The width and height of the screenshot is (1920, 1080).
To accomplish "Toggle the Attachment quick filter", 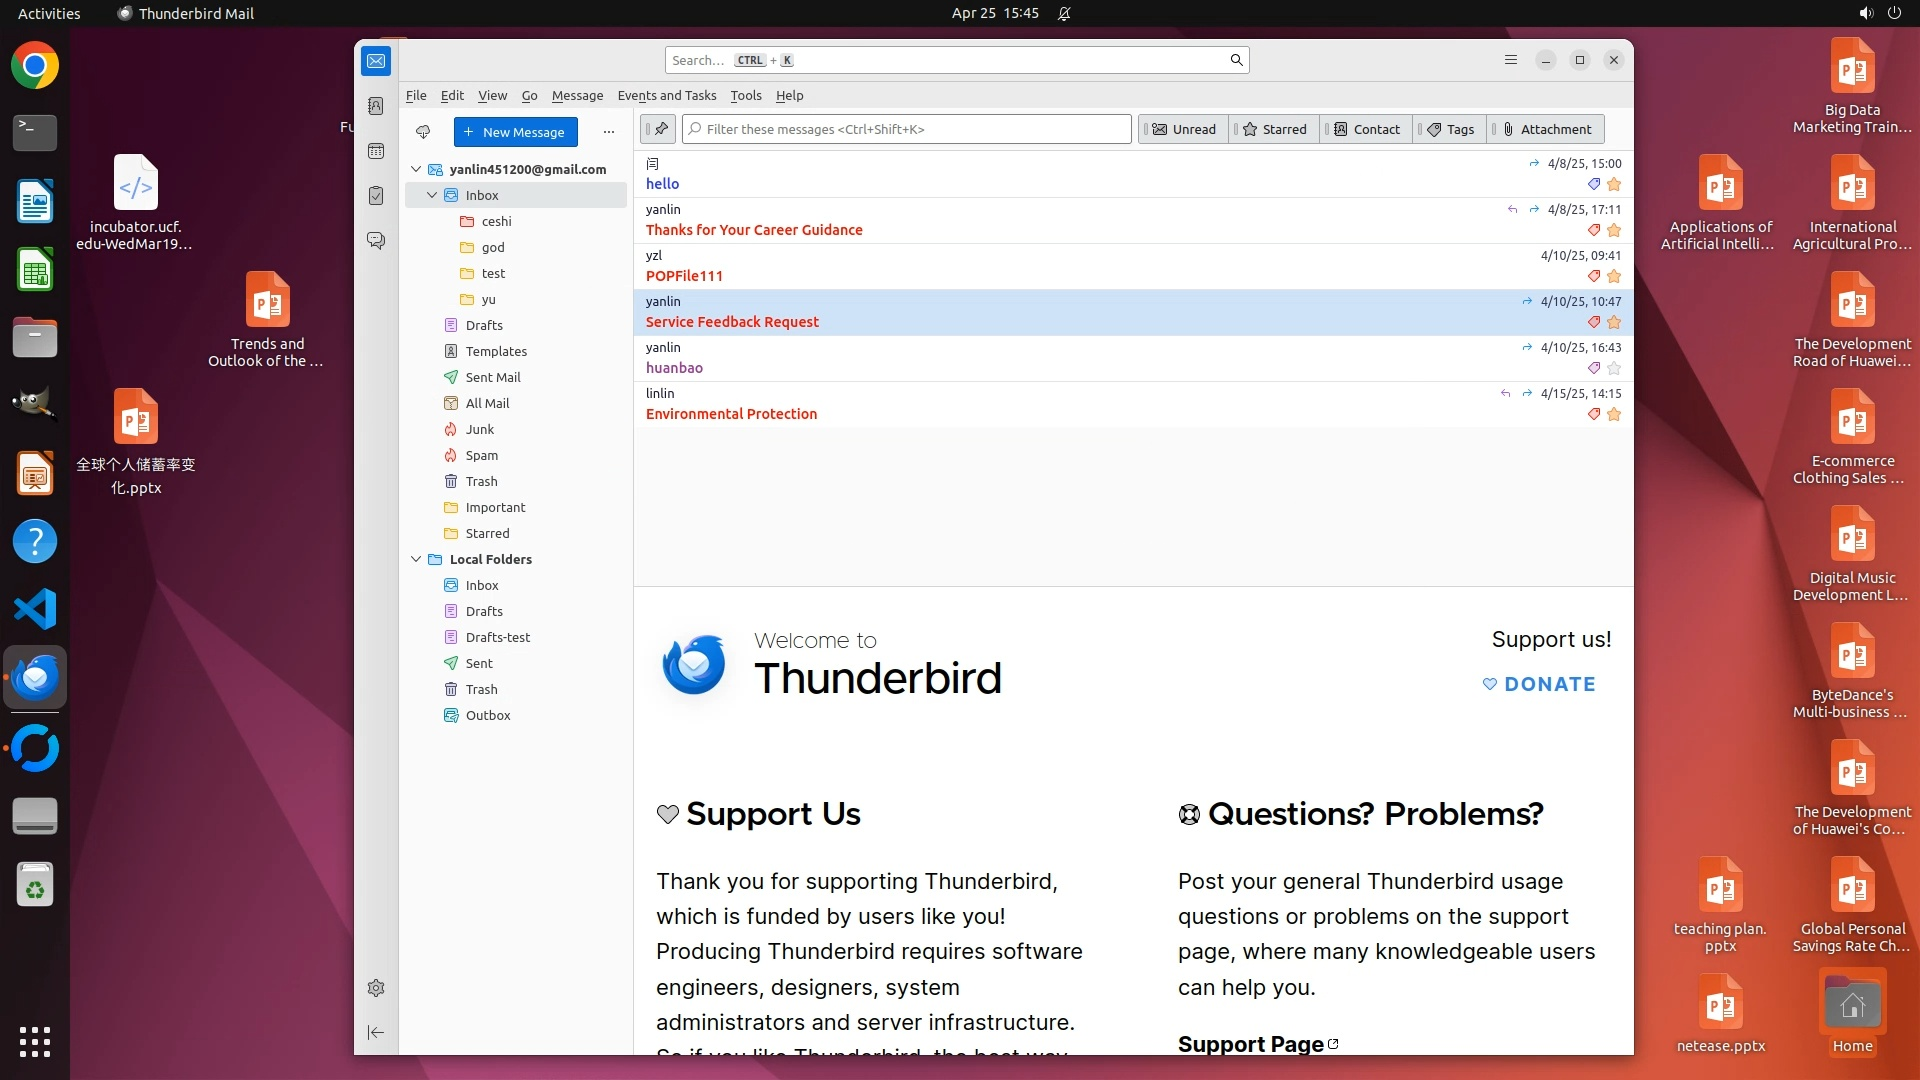I will (1547, 129).
